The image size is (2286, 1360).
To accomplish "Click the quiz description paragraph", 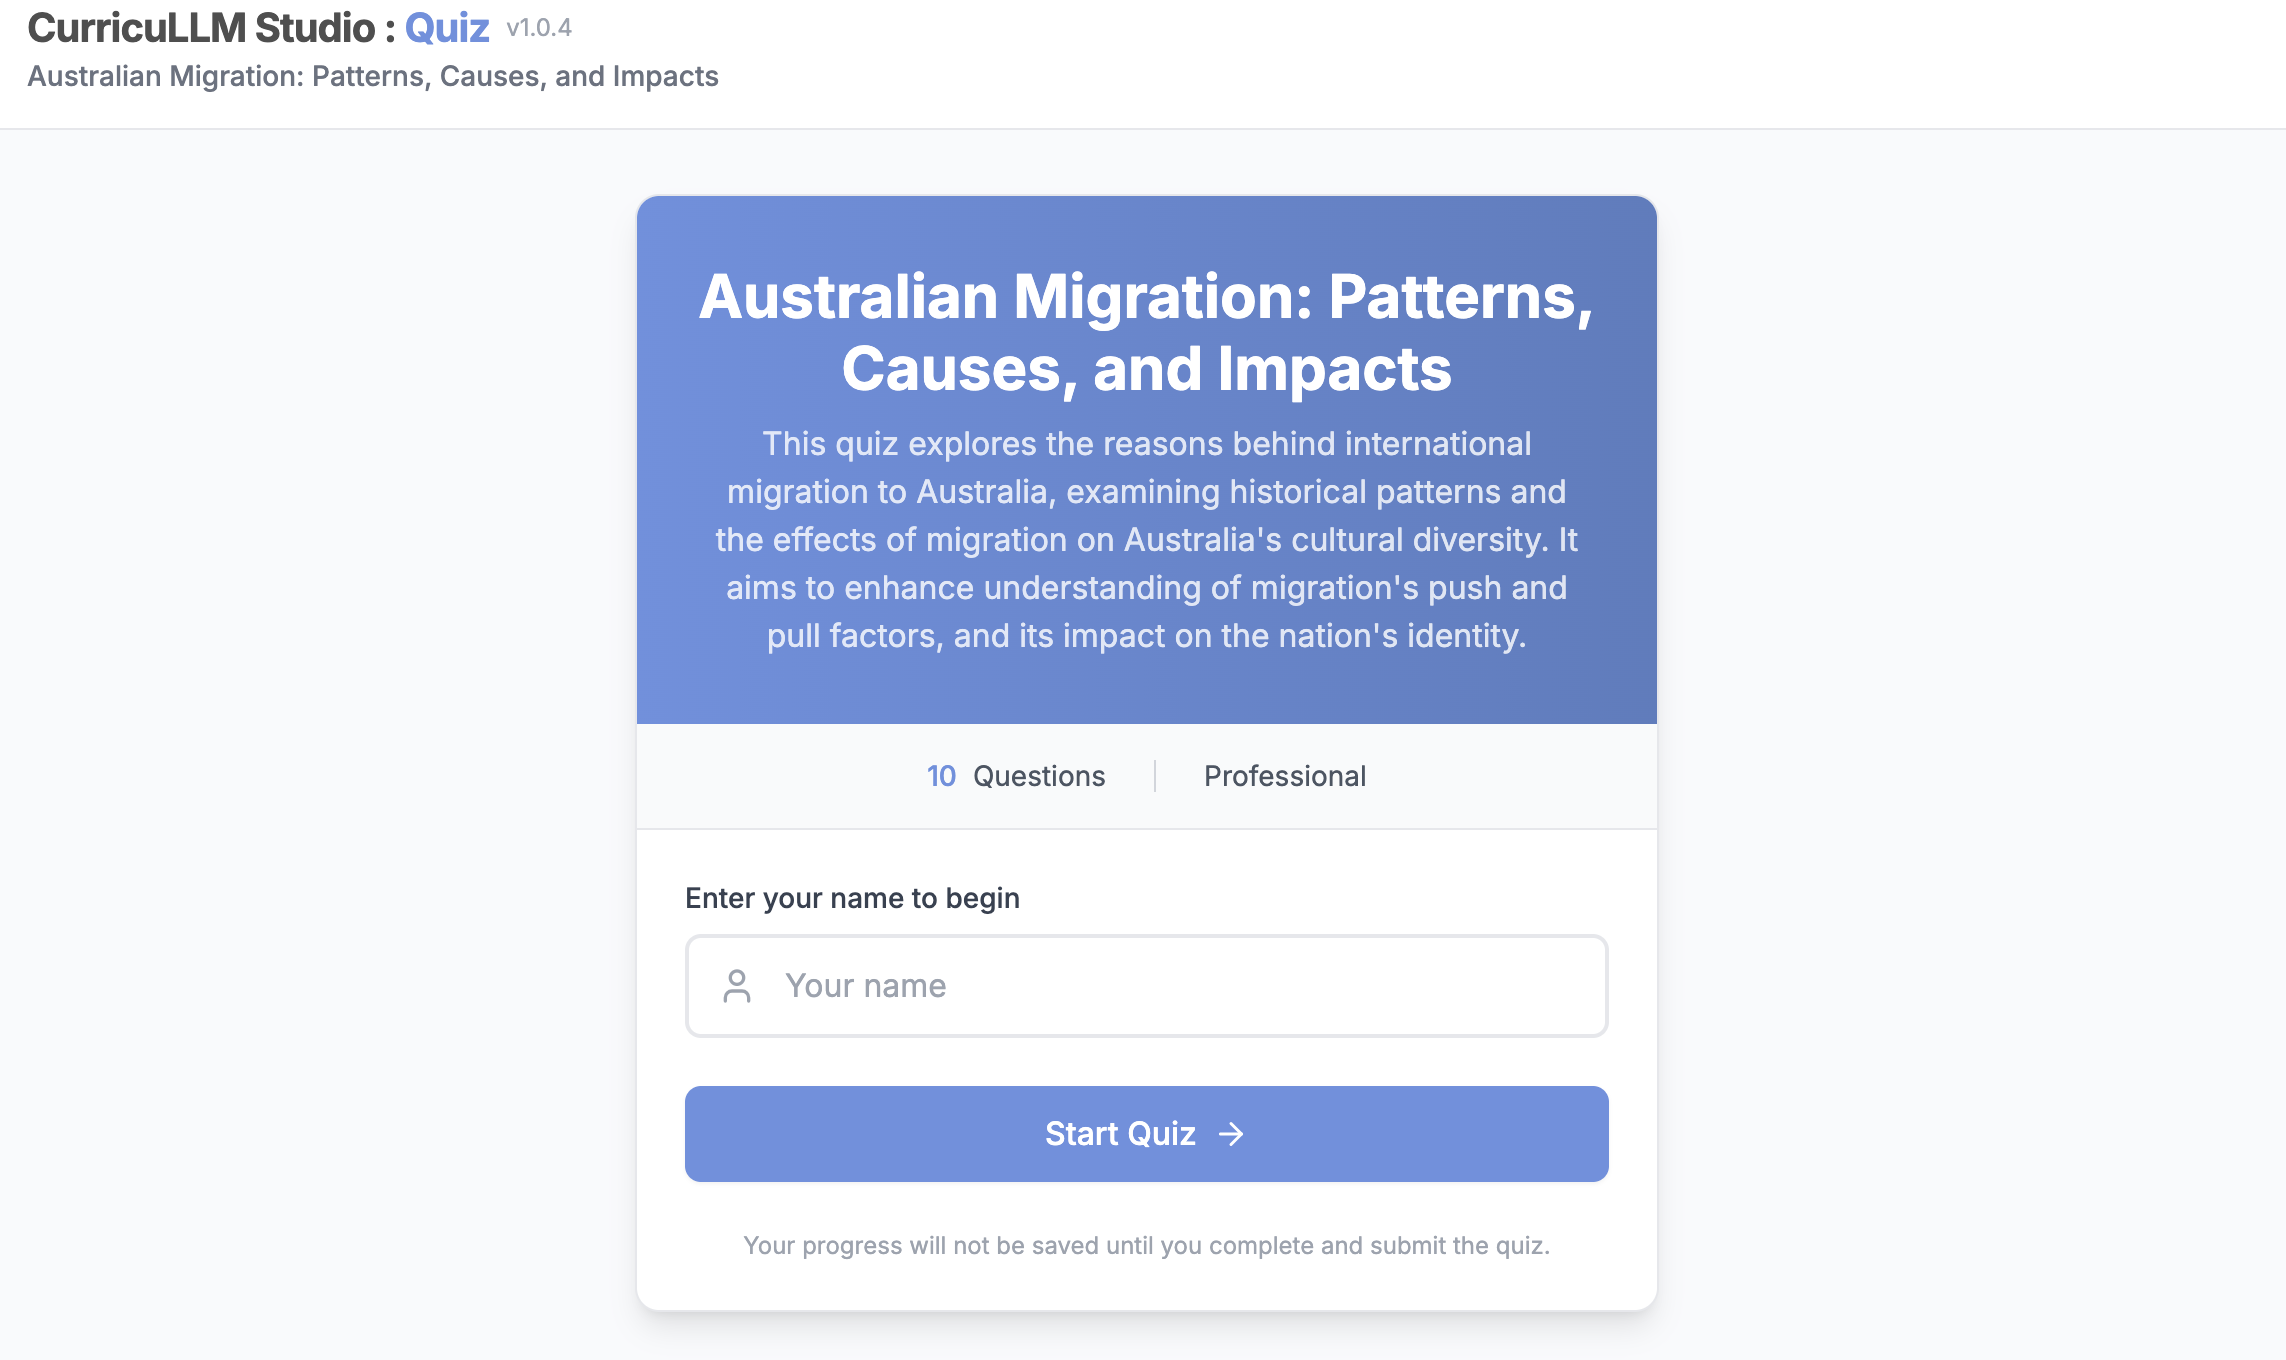I will (x=1146, y=540).
